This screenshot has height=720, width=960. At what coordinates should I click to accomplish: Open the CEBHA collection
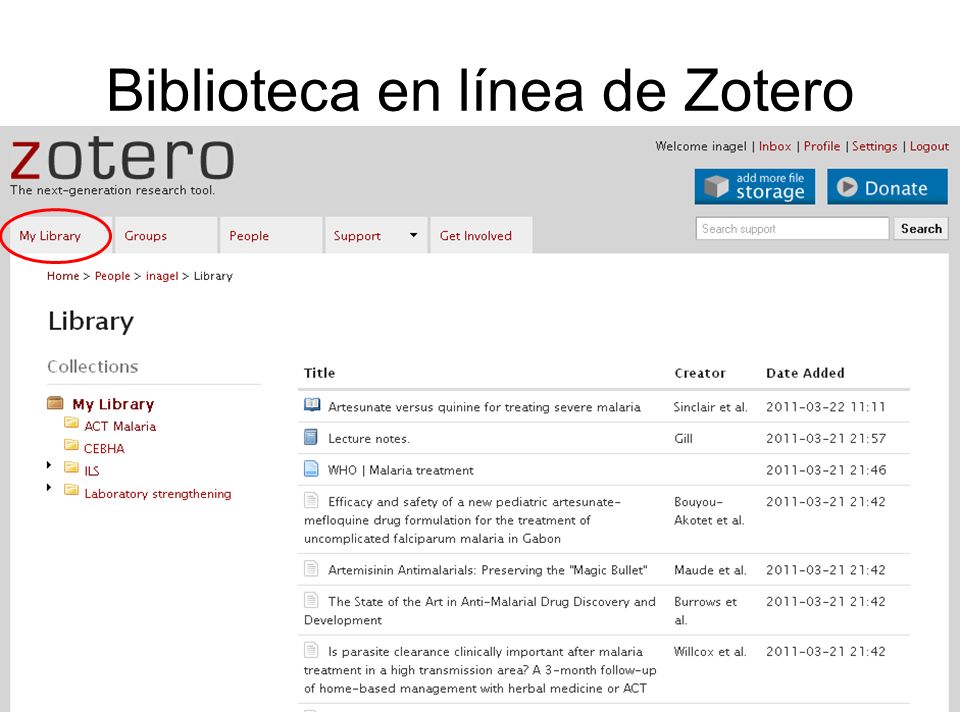[x=104, y=448]
